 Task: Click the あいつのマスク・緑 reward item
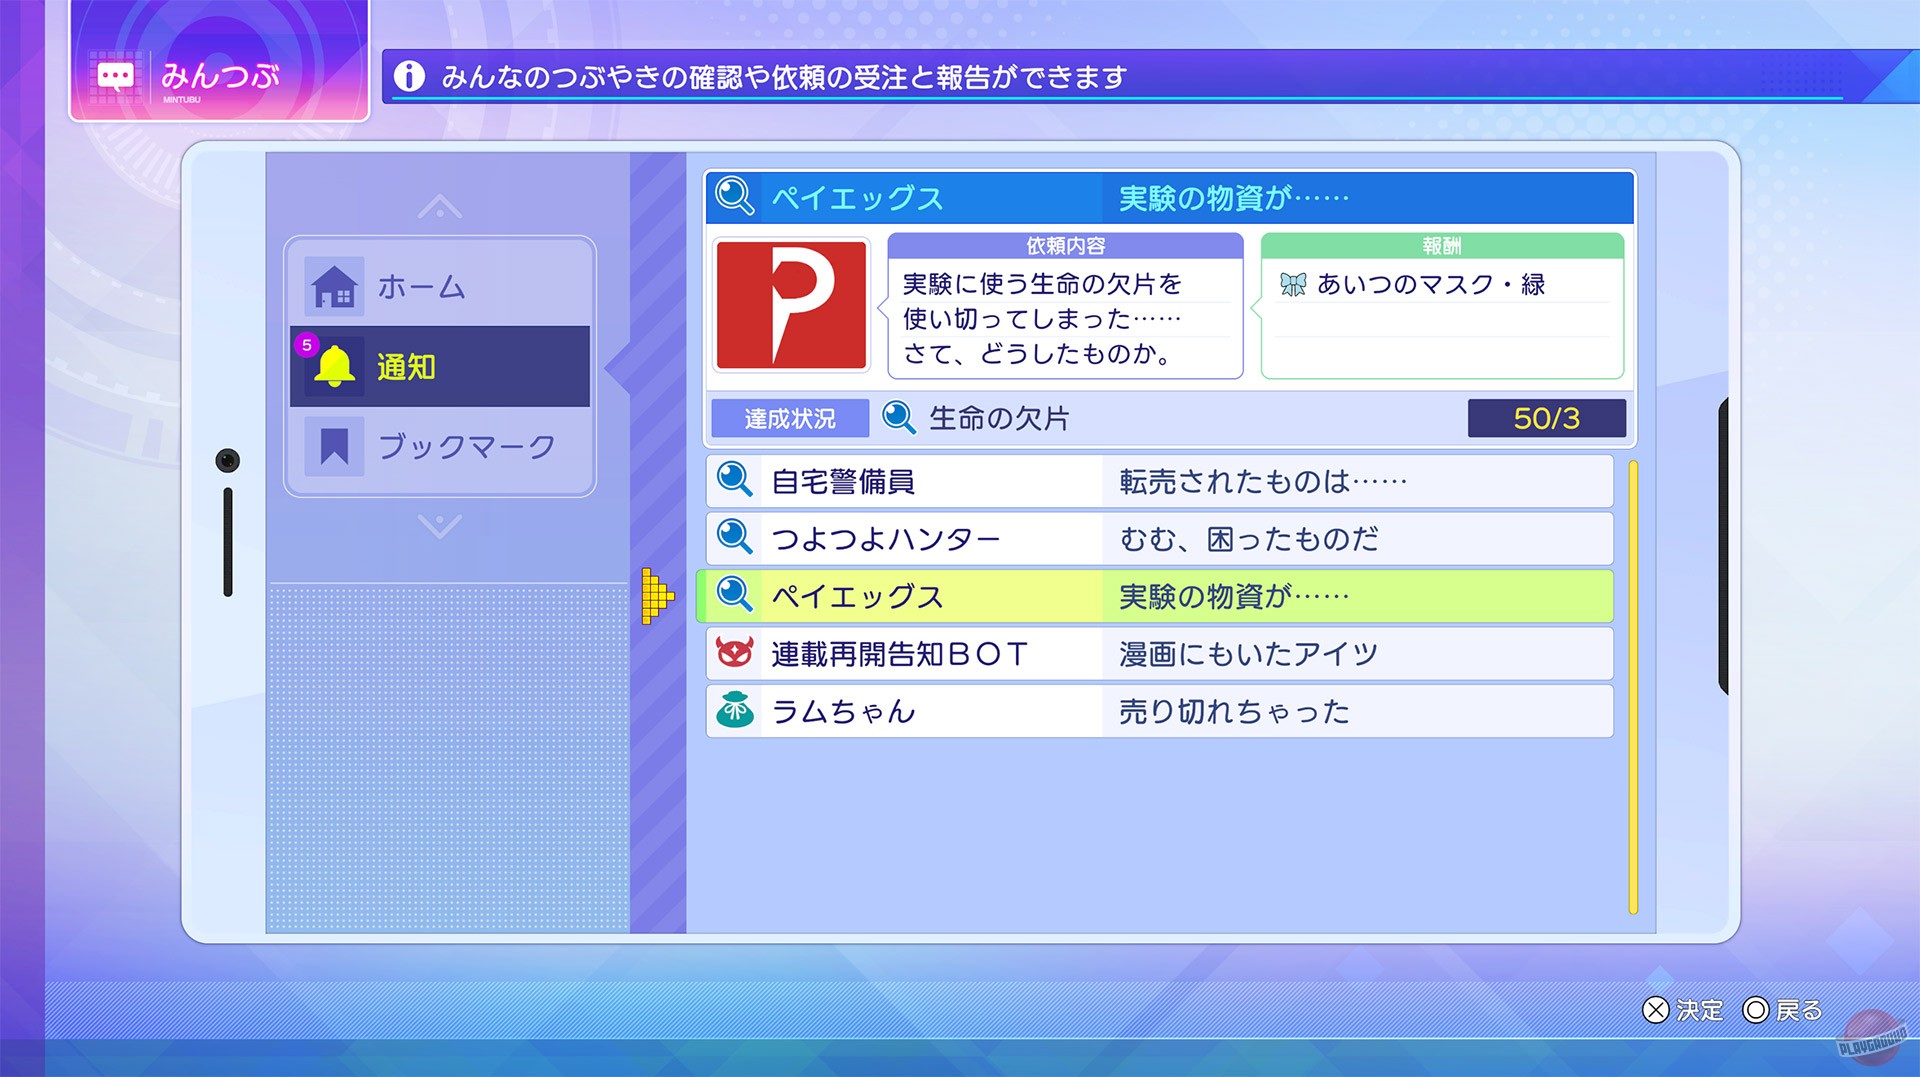click(1430, 285)
